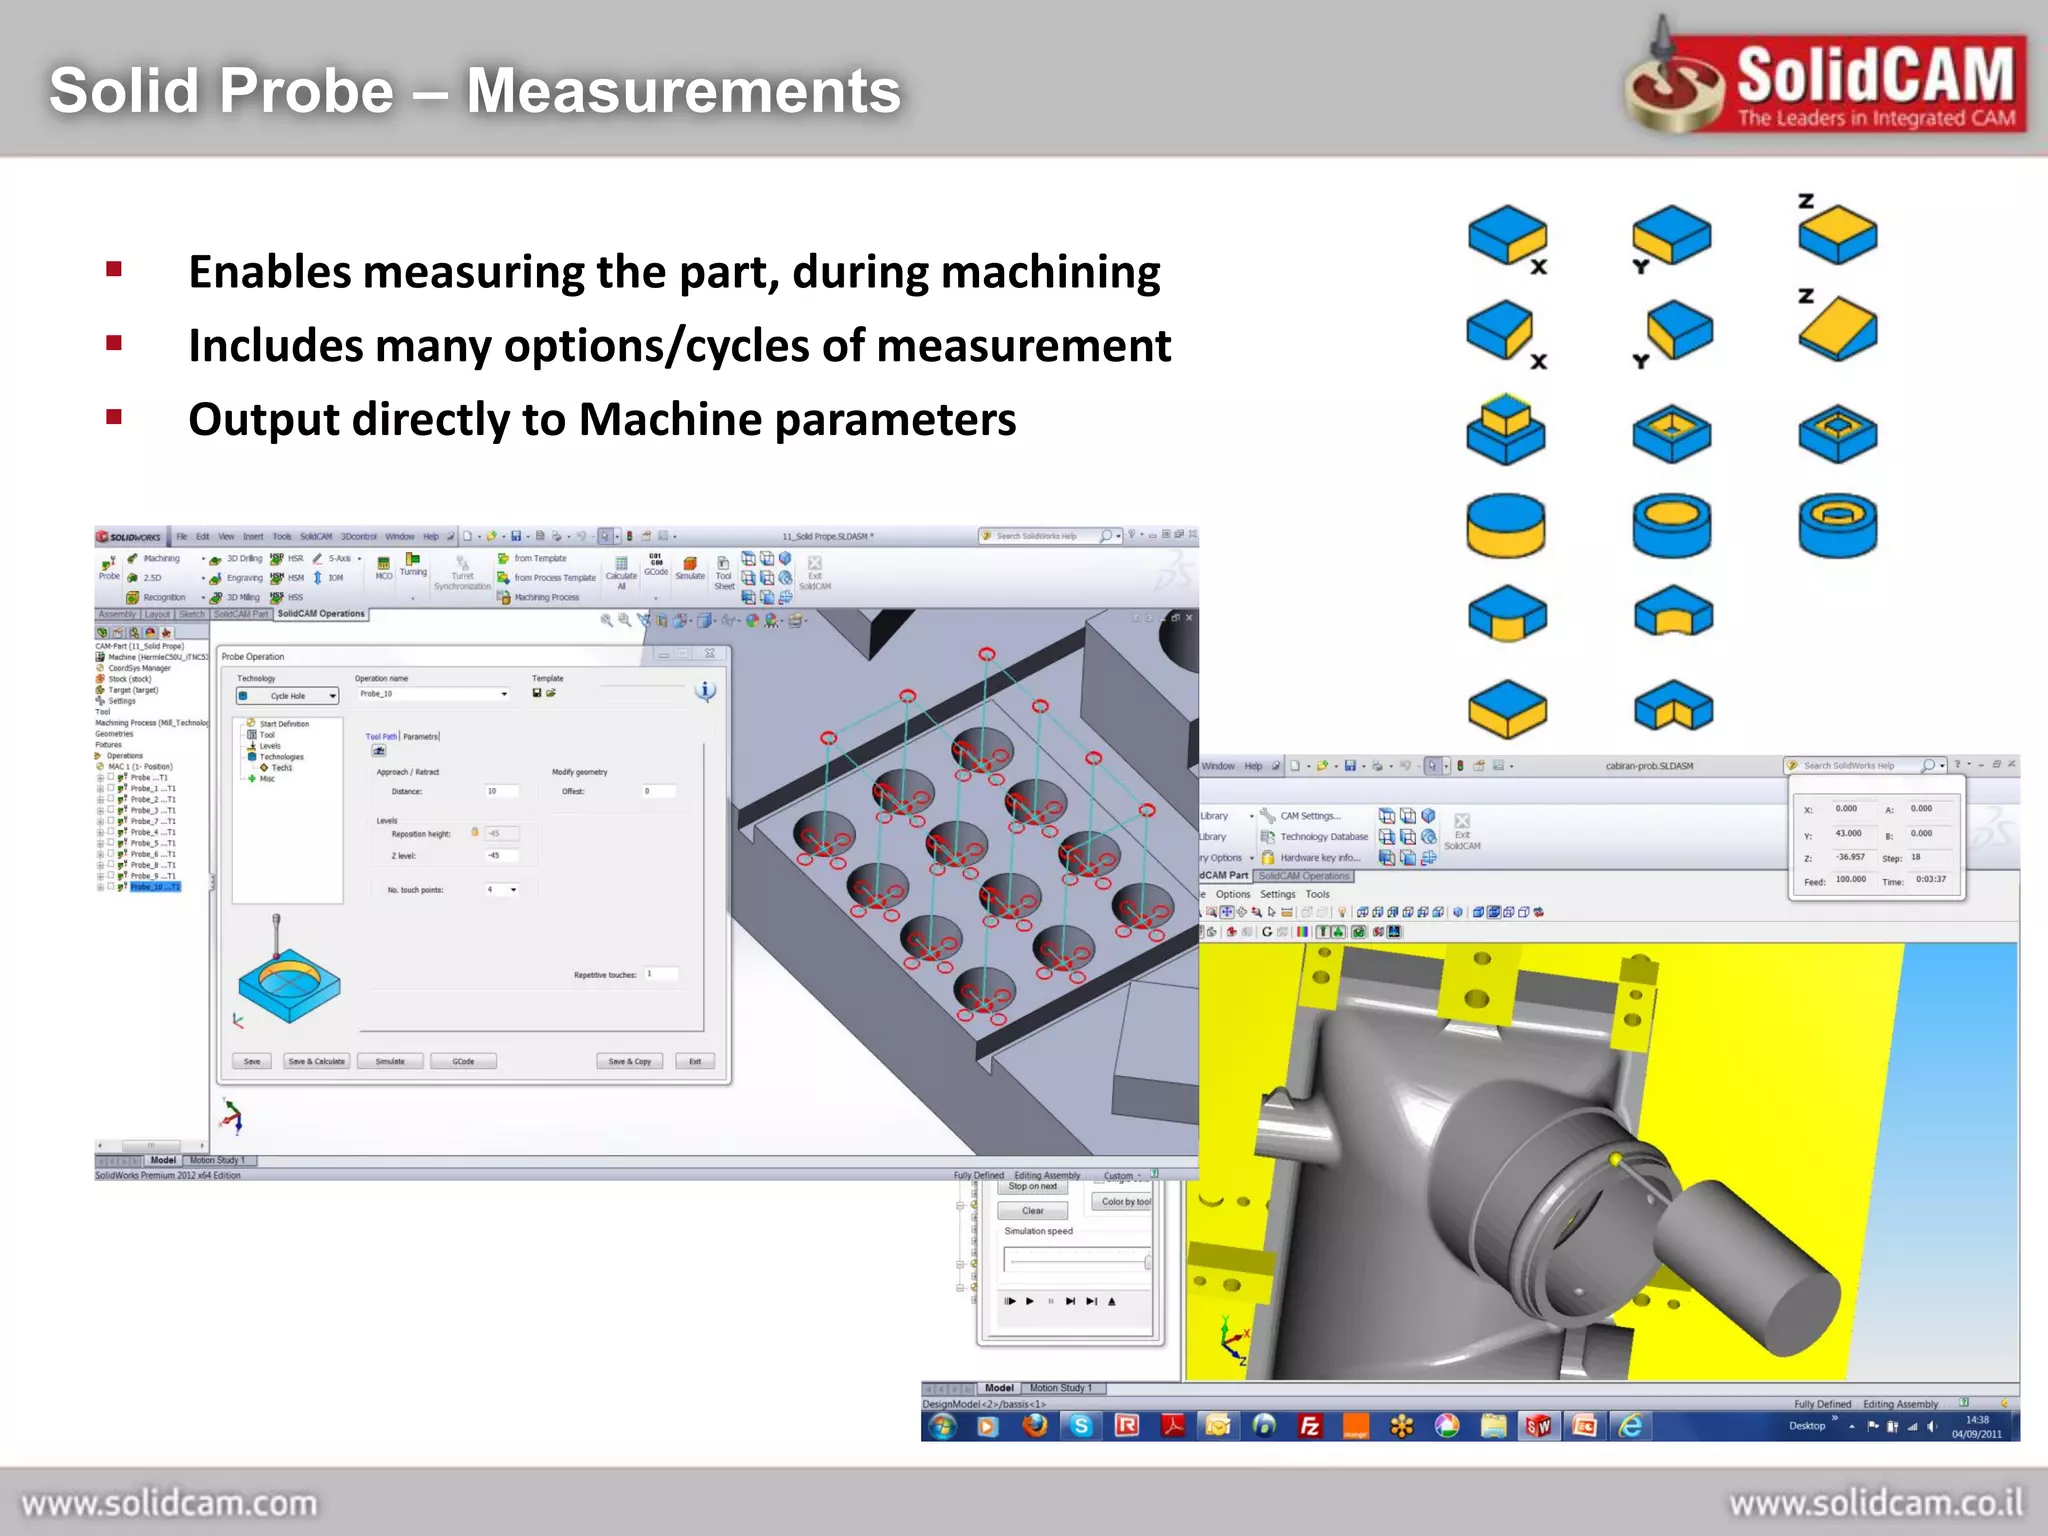
Task: Click the Modify geometry Offset field
Action: point(658,791)
